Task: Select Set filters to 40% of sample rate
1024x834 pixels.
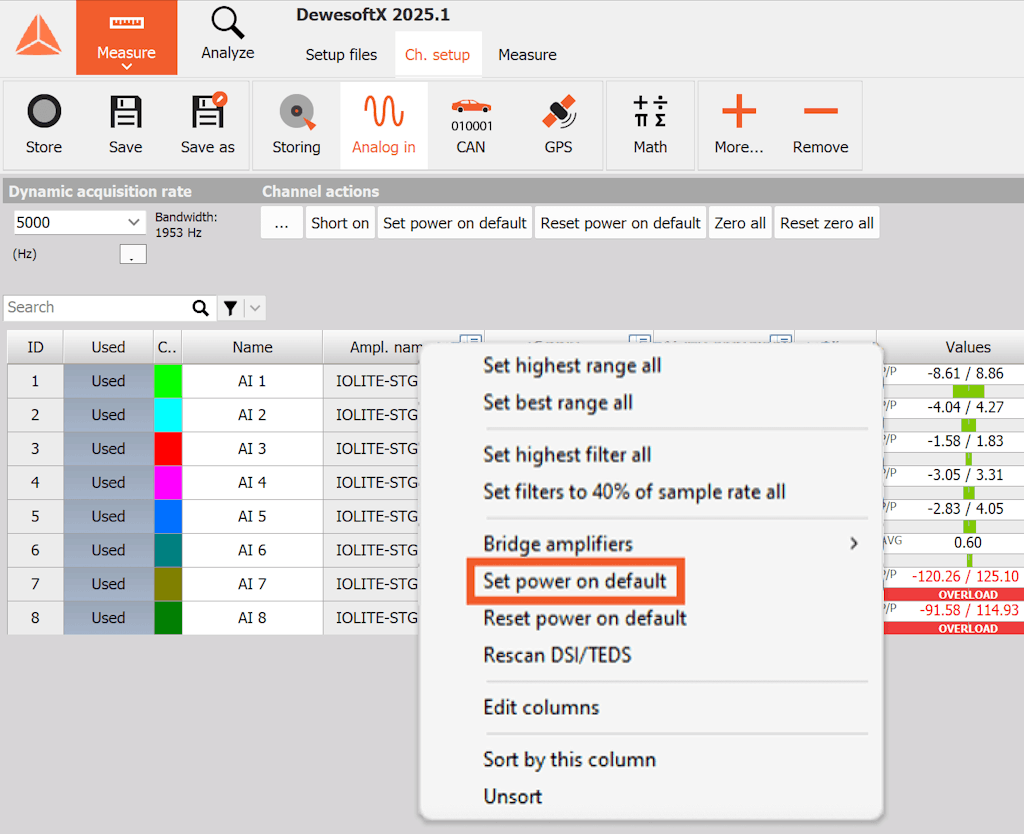Action: coord(634,492)
